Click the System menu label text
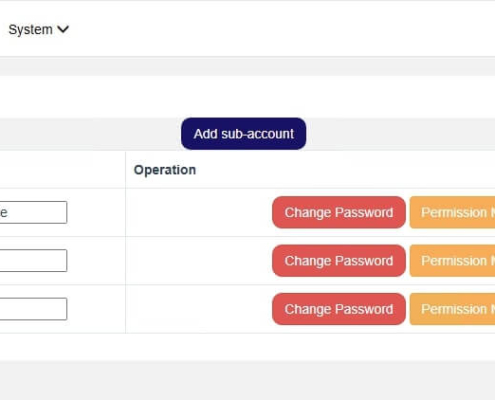This screenshot has width=495, height=400. coord(30,30)
